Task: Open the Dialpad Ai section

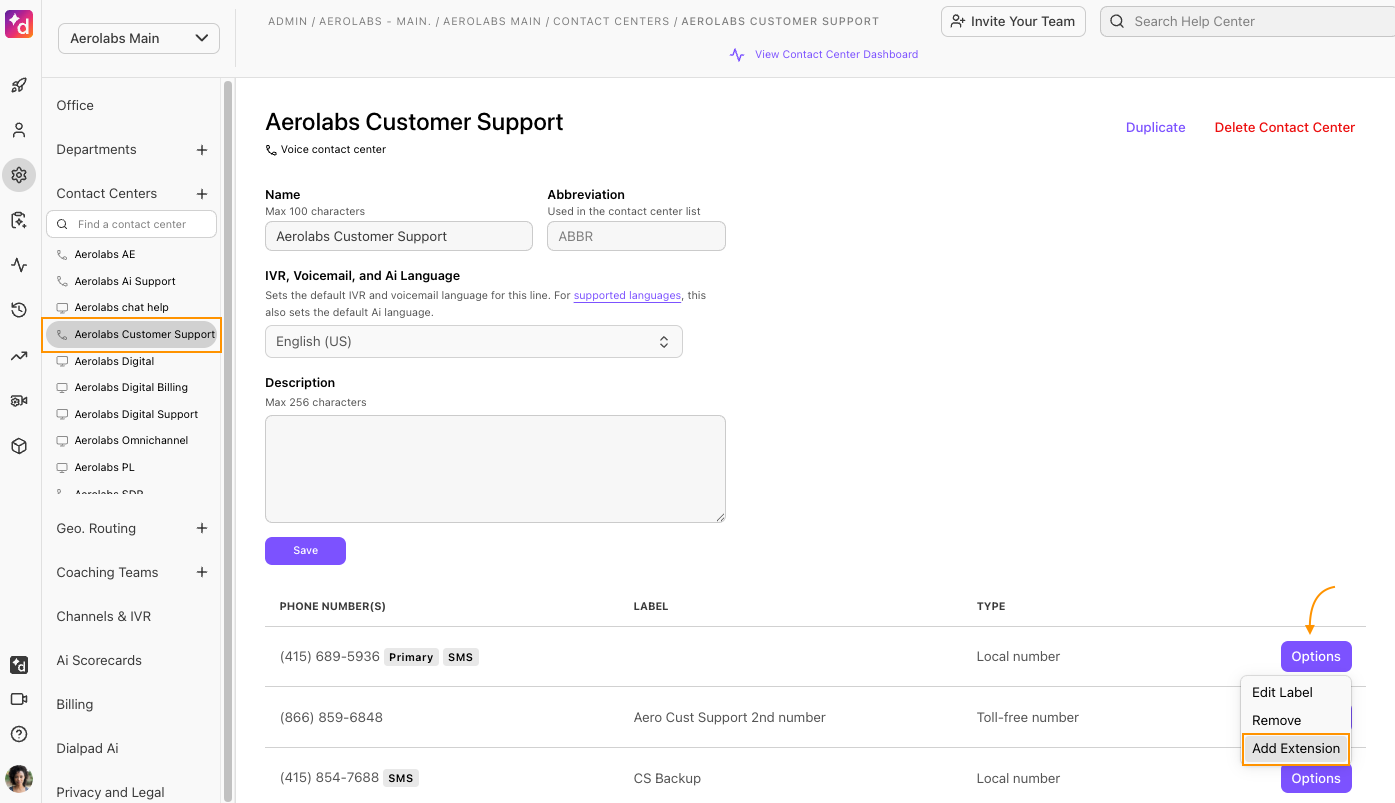Action: pos(87,749)
